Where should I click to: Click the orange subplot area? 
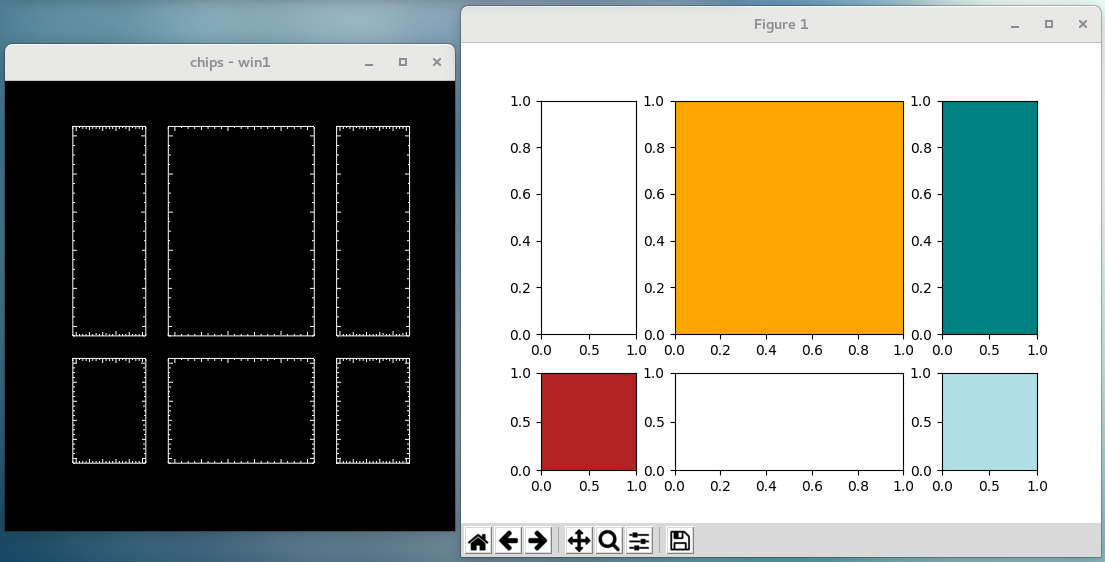point(788,217)
